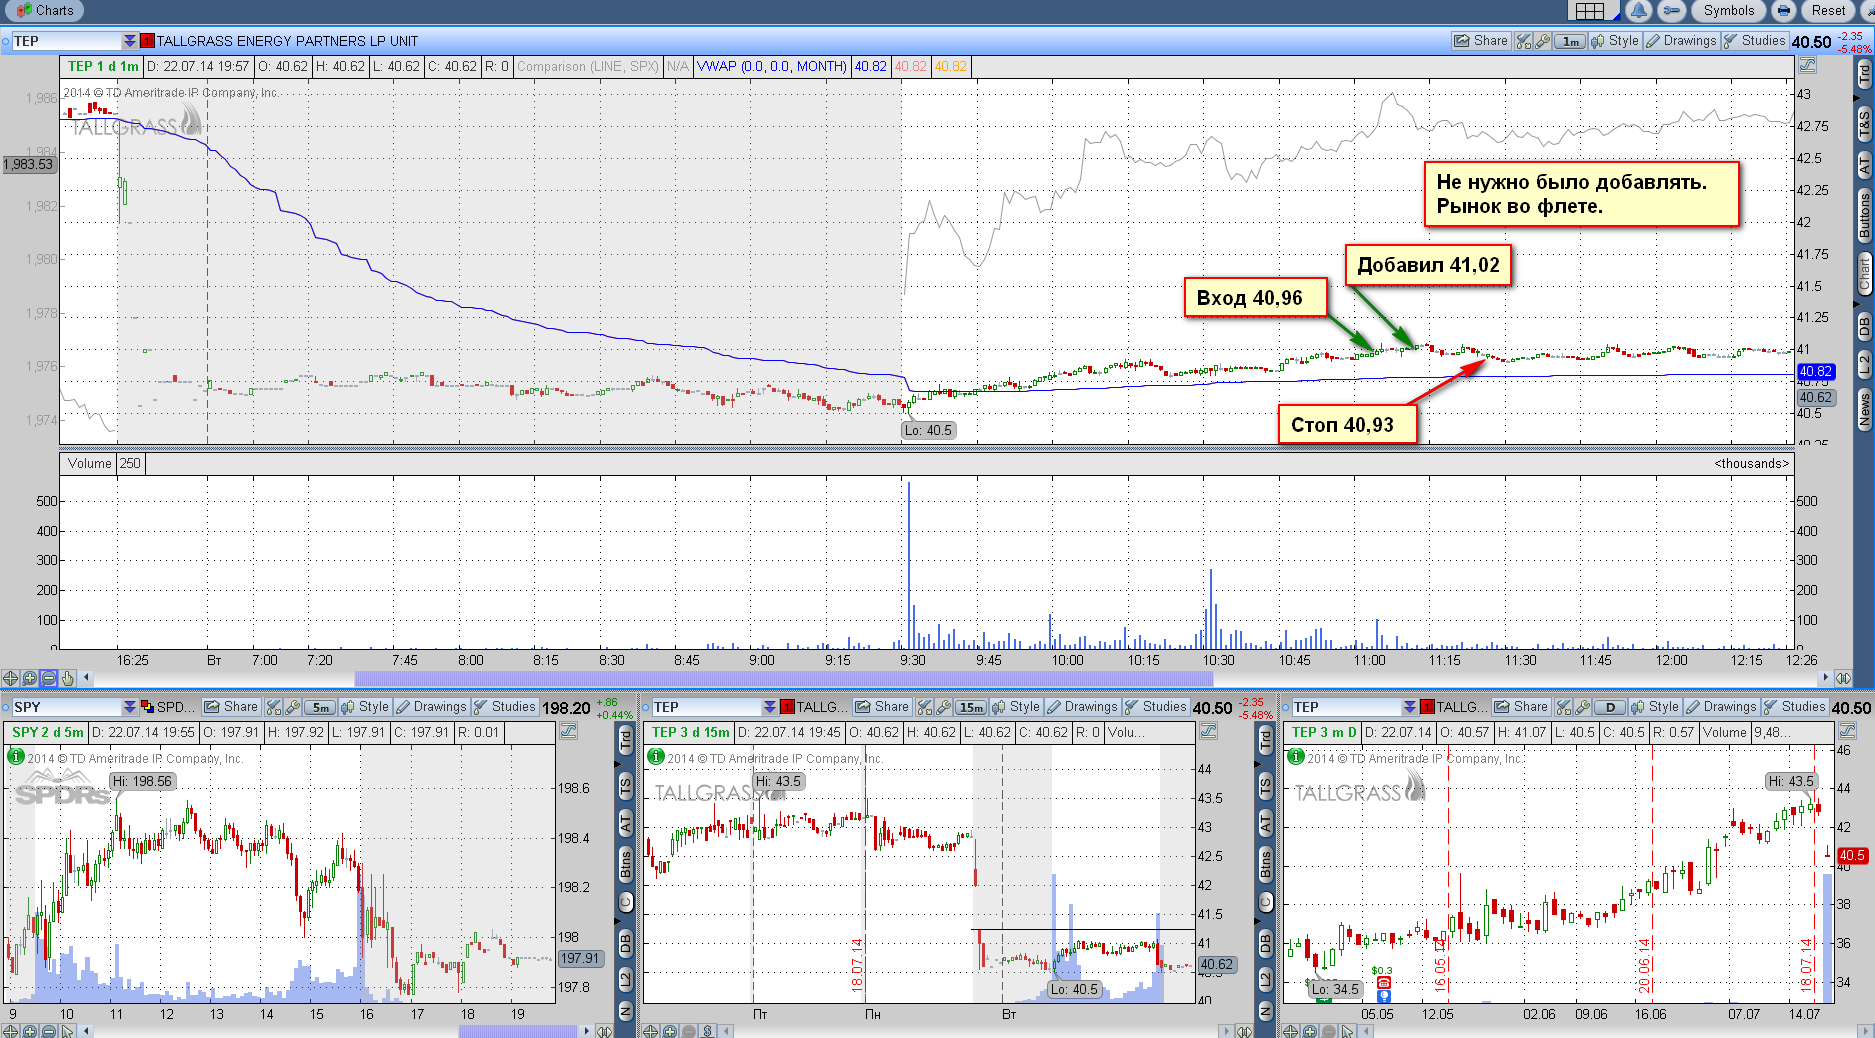The width and height of the screenshot is (1875, 1038).
Task: Click the Reset button
Action: [x=1828, y=11]
